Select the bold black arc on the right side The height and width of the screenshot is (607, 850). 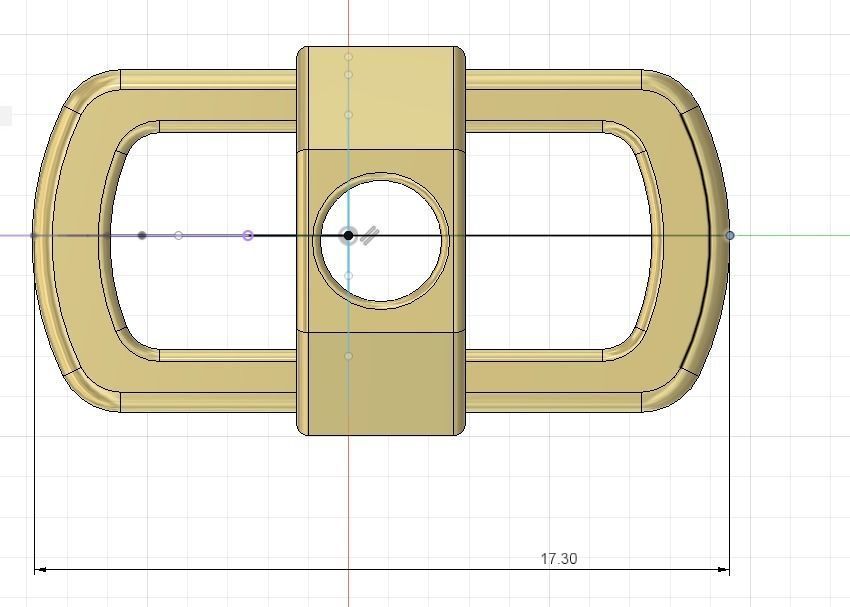pos(699,238)
